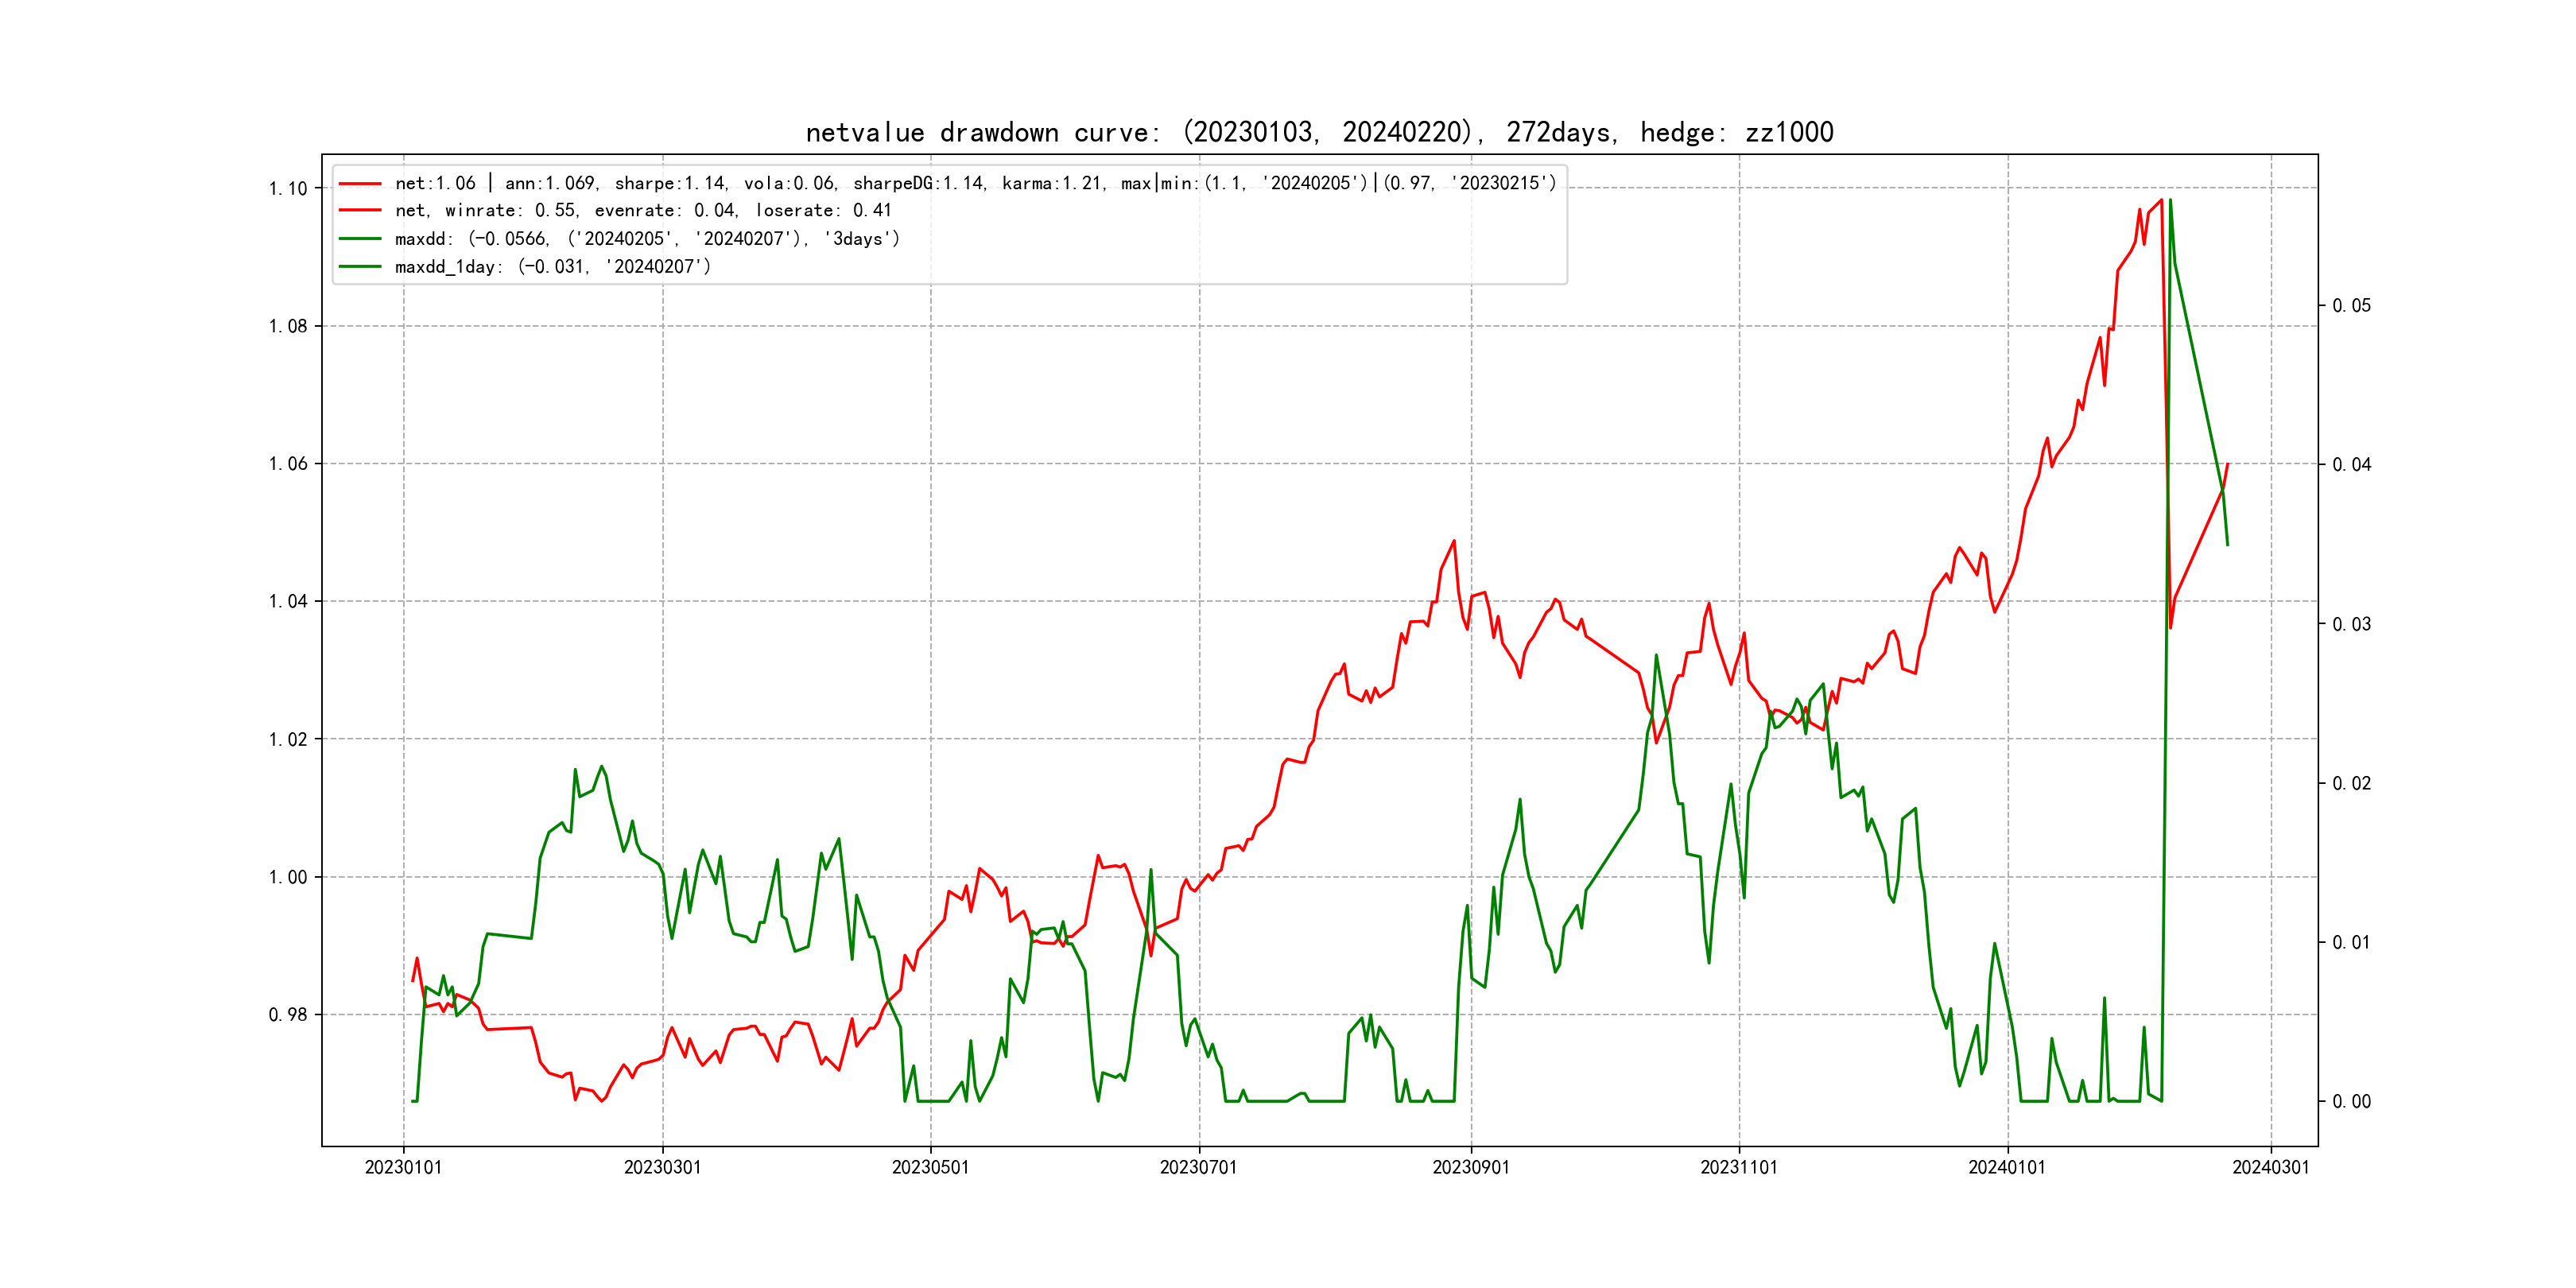Click the maxdd -0.0566 legend text
The image size is (2576, 1288).
coord(647,239)
